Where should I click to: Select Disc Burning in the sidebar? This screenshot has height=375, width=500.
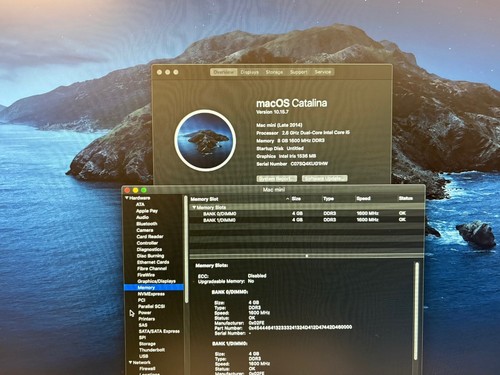[150, 256]
